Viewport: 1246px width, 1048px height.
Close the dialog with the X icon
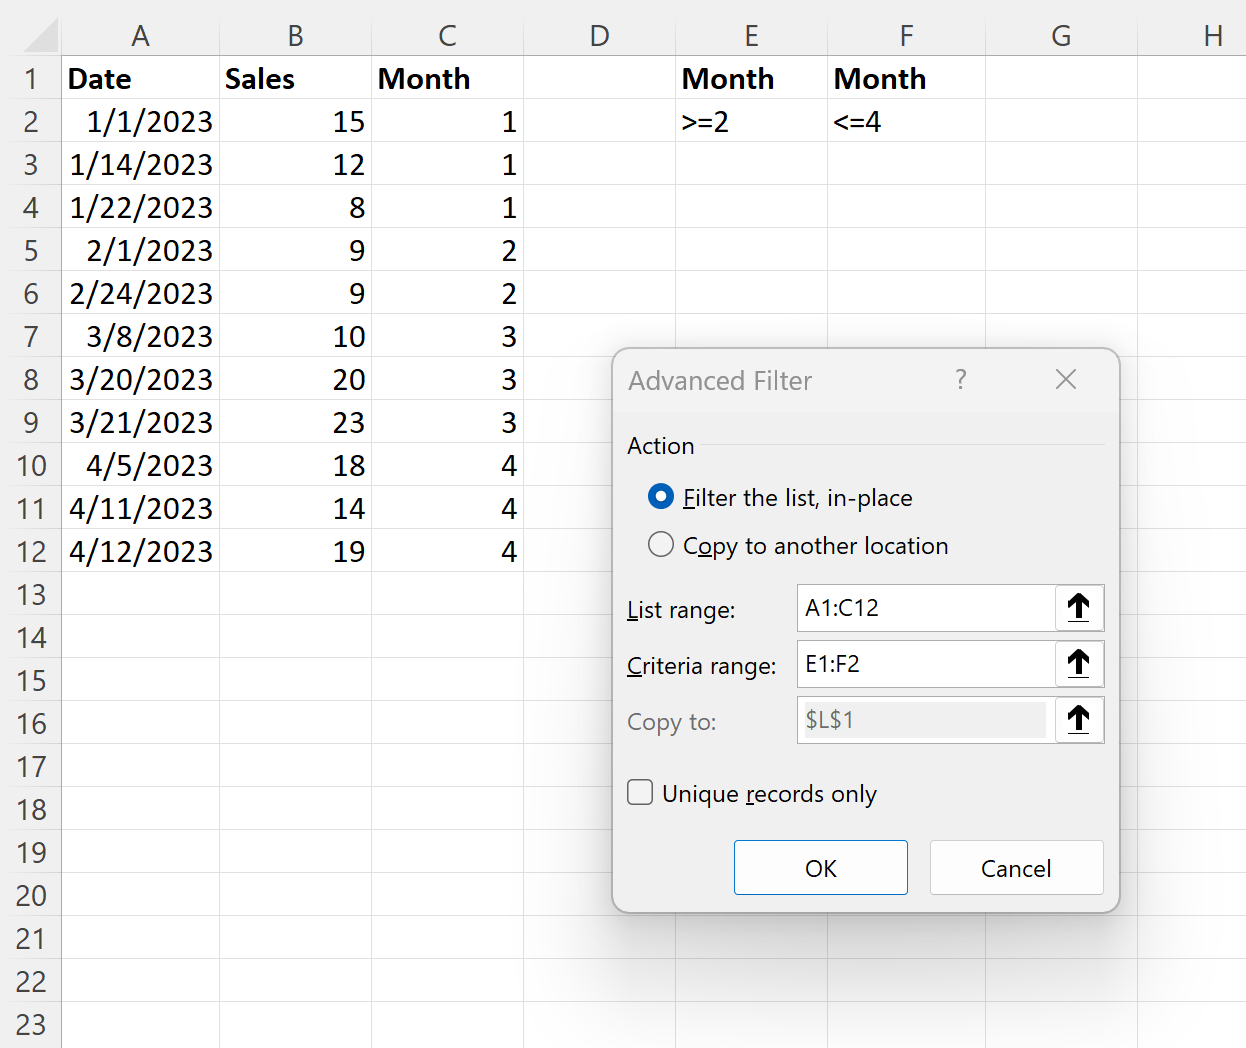(x=1064, y=380)
